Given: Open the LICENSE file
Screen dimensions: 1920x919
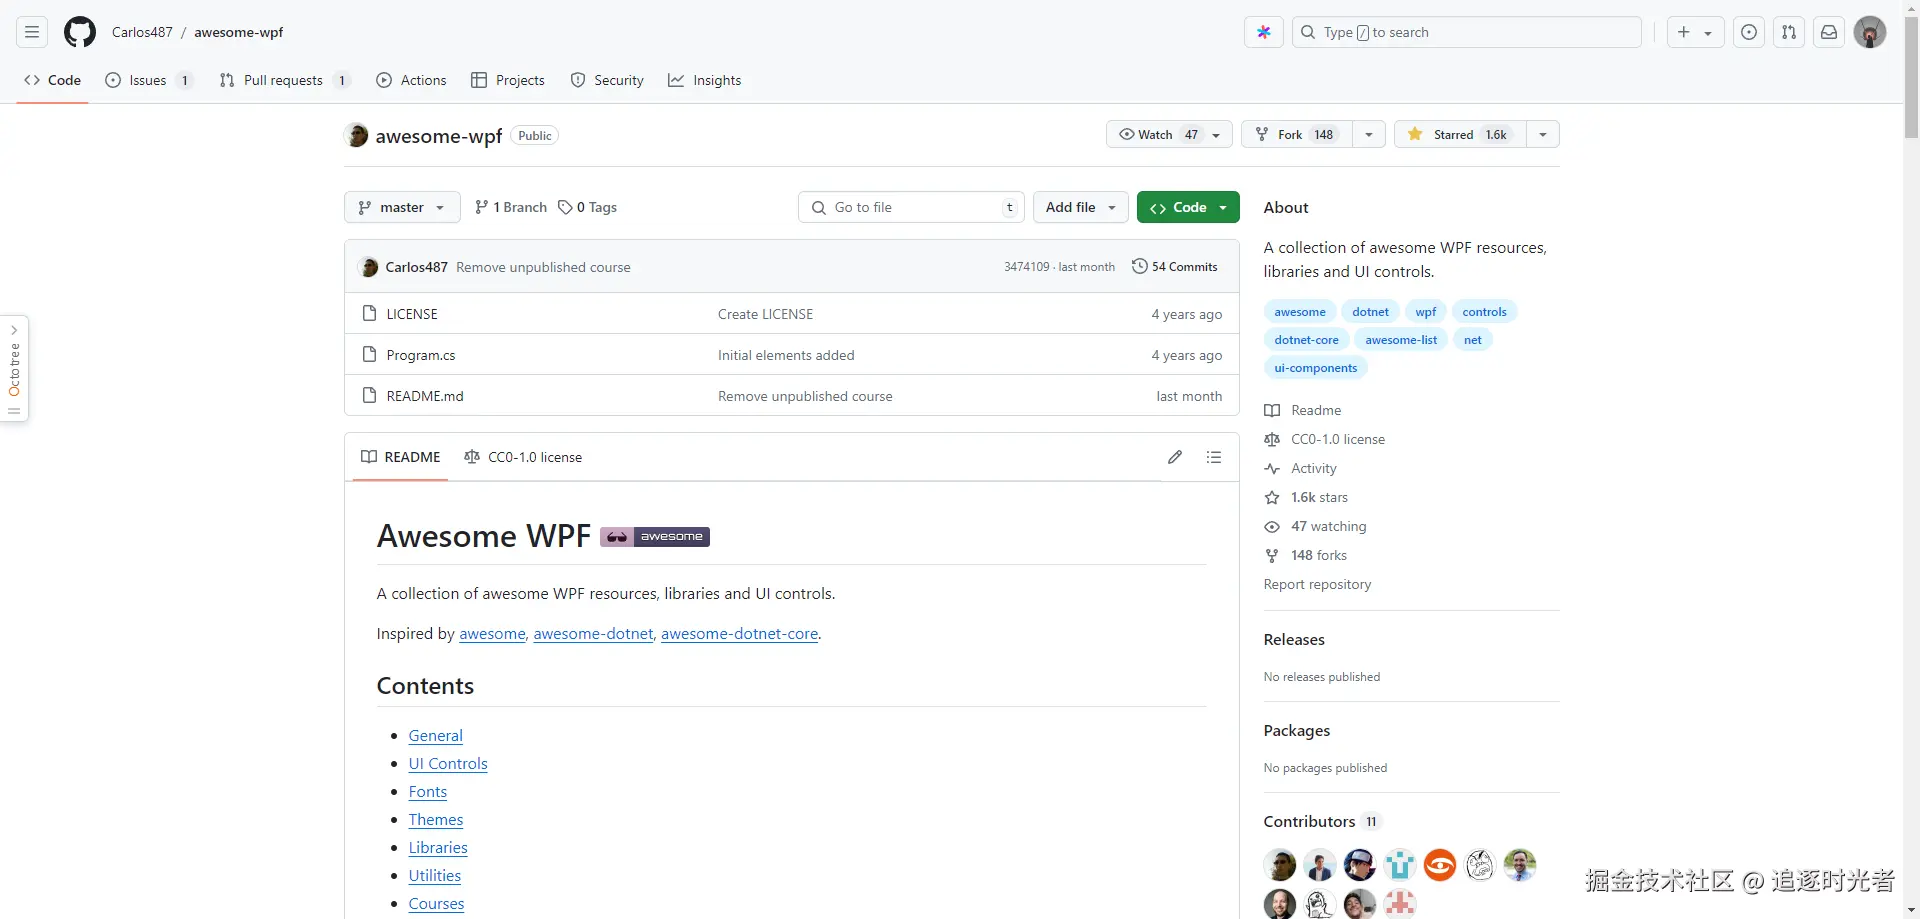Looking at the screenshot, I should click(412, 314).
